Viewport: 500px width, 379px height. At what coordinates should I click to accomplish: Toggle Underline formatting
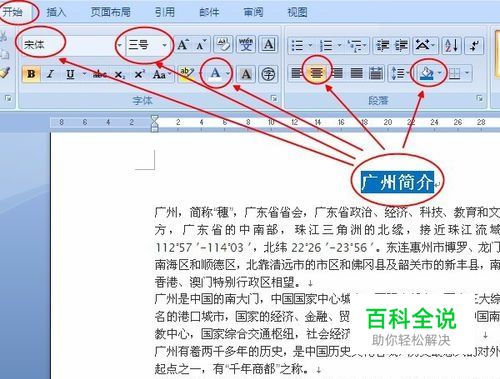(x=70, y=74)
